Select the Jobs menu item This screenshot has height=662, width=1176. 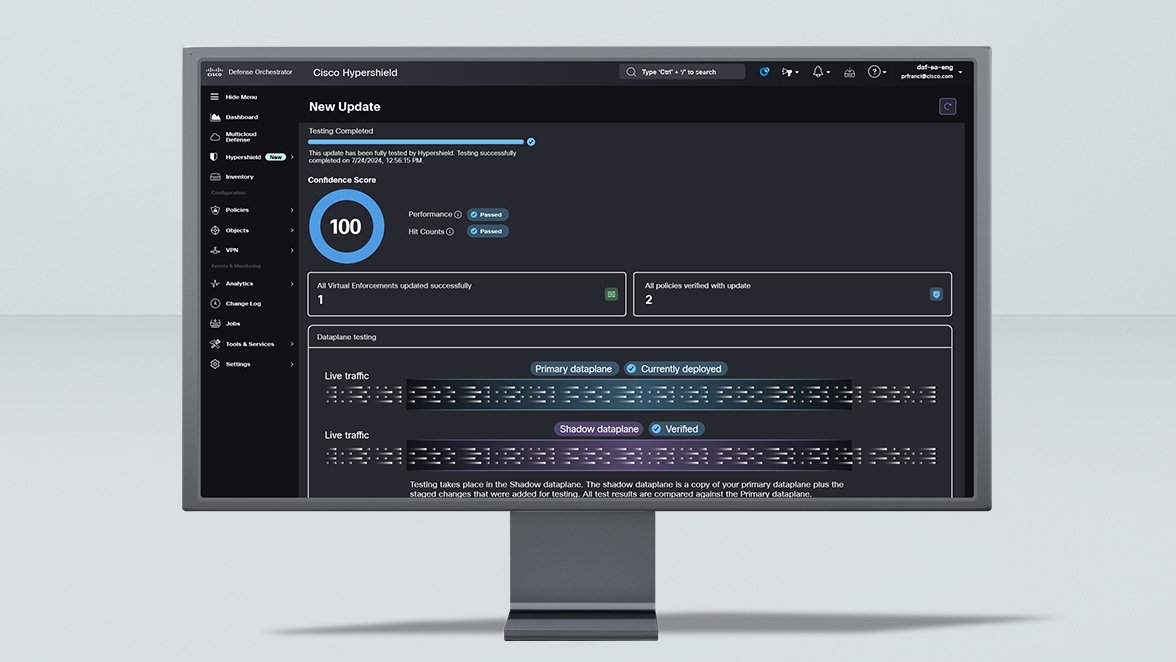(x=232, y=324)
